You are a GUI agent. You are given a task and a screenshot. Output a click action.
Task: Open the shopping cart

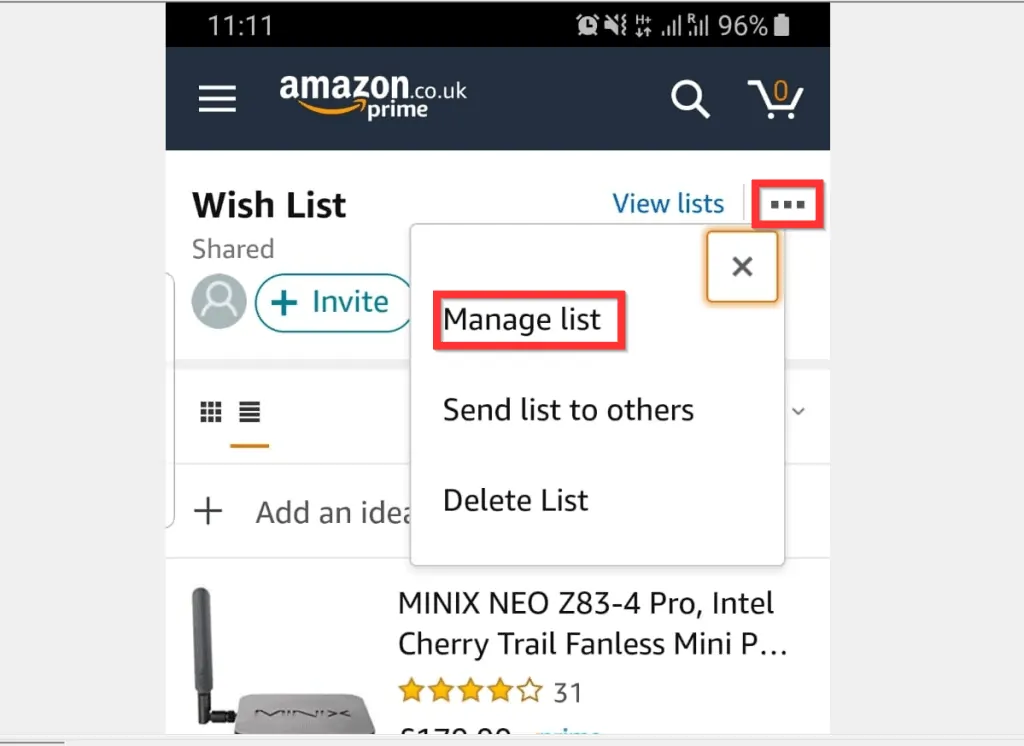[777, 99]
